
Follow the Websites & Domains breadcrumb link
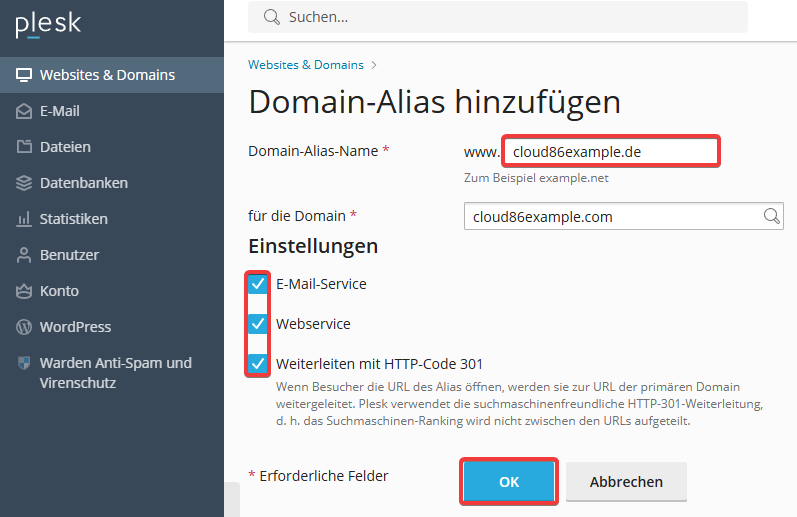point(306,65)
